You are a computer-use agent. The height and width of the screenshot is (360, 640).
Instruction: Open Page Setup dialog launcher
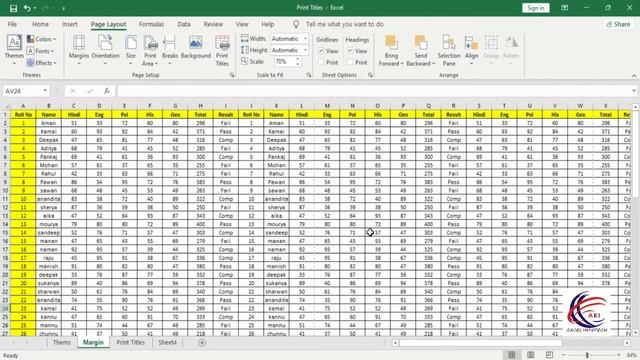(x=232, y=75)
